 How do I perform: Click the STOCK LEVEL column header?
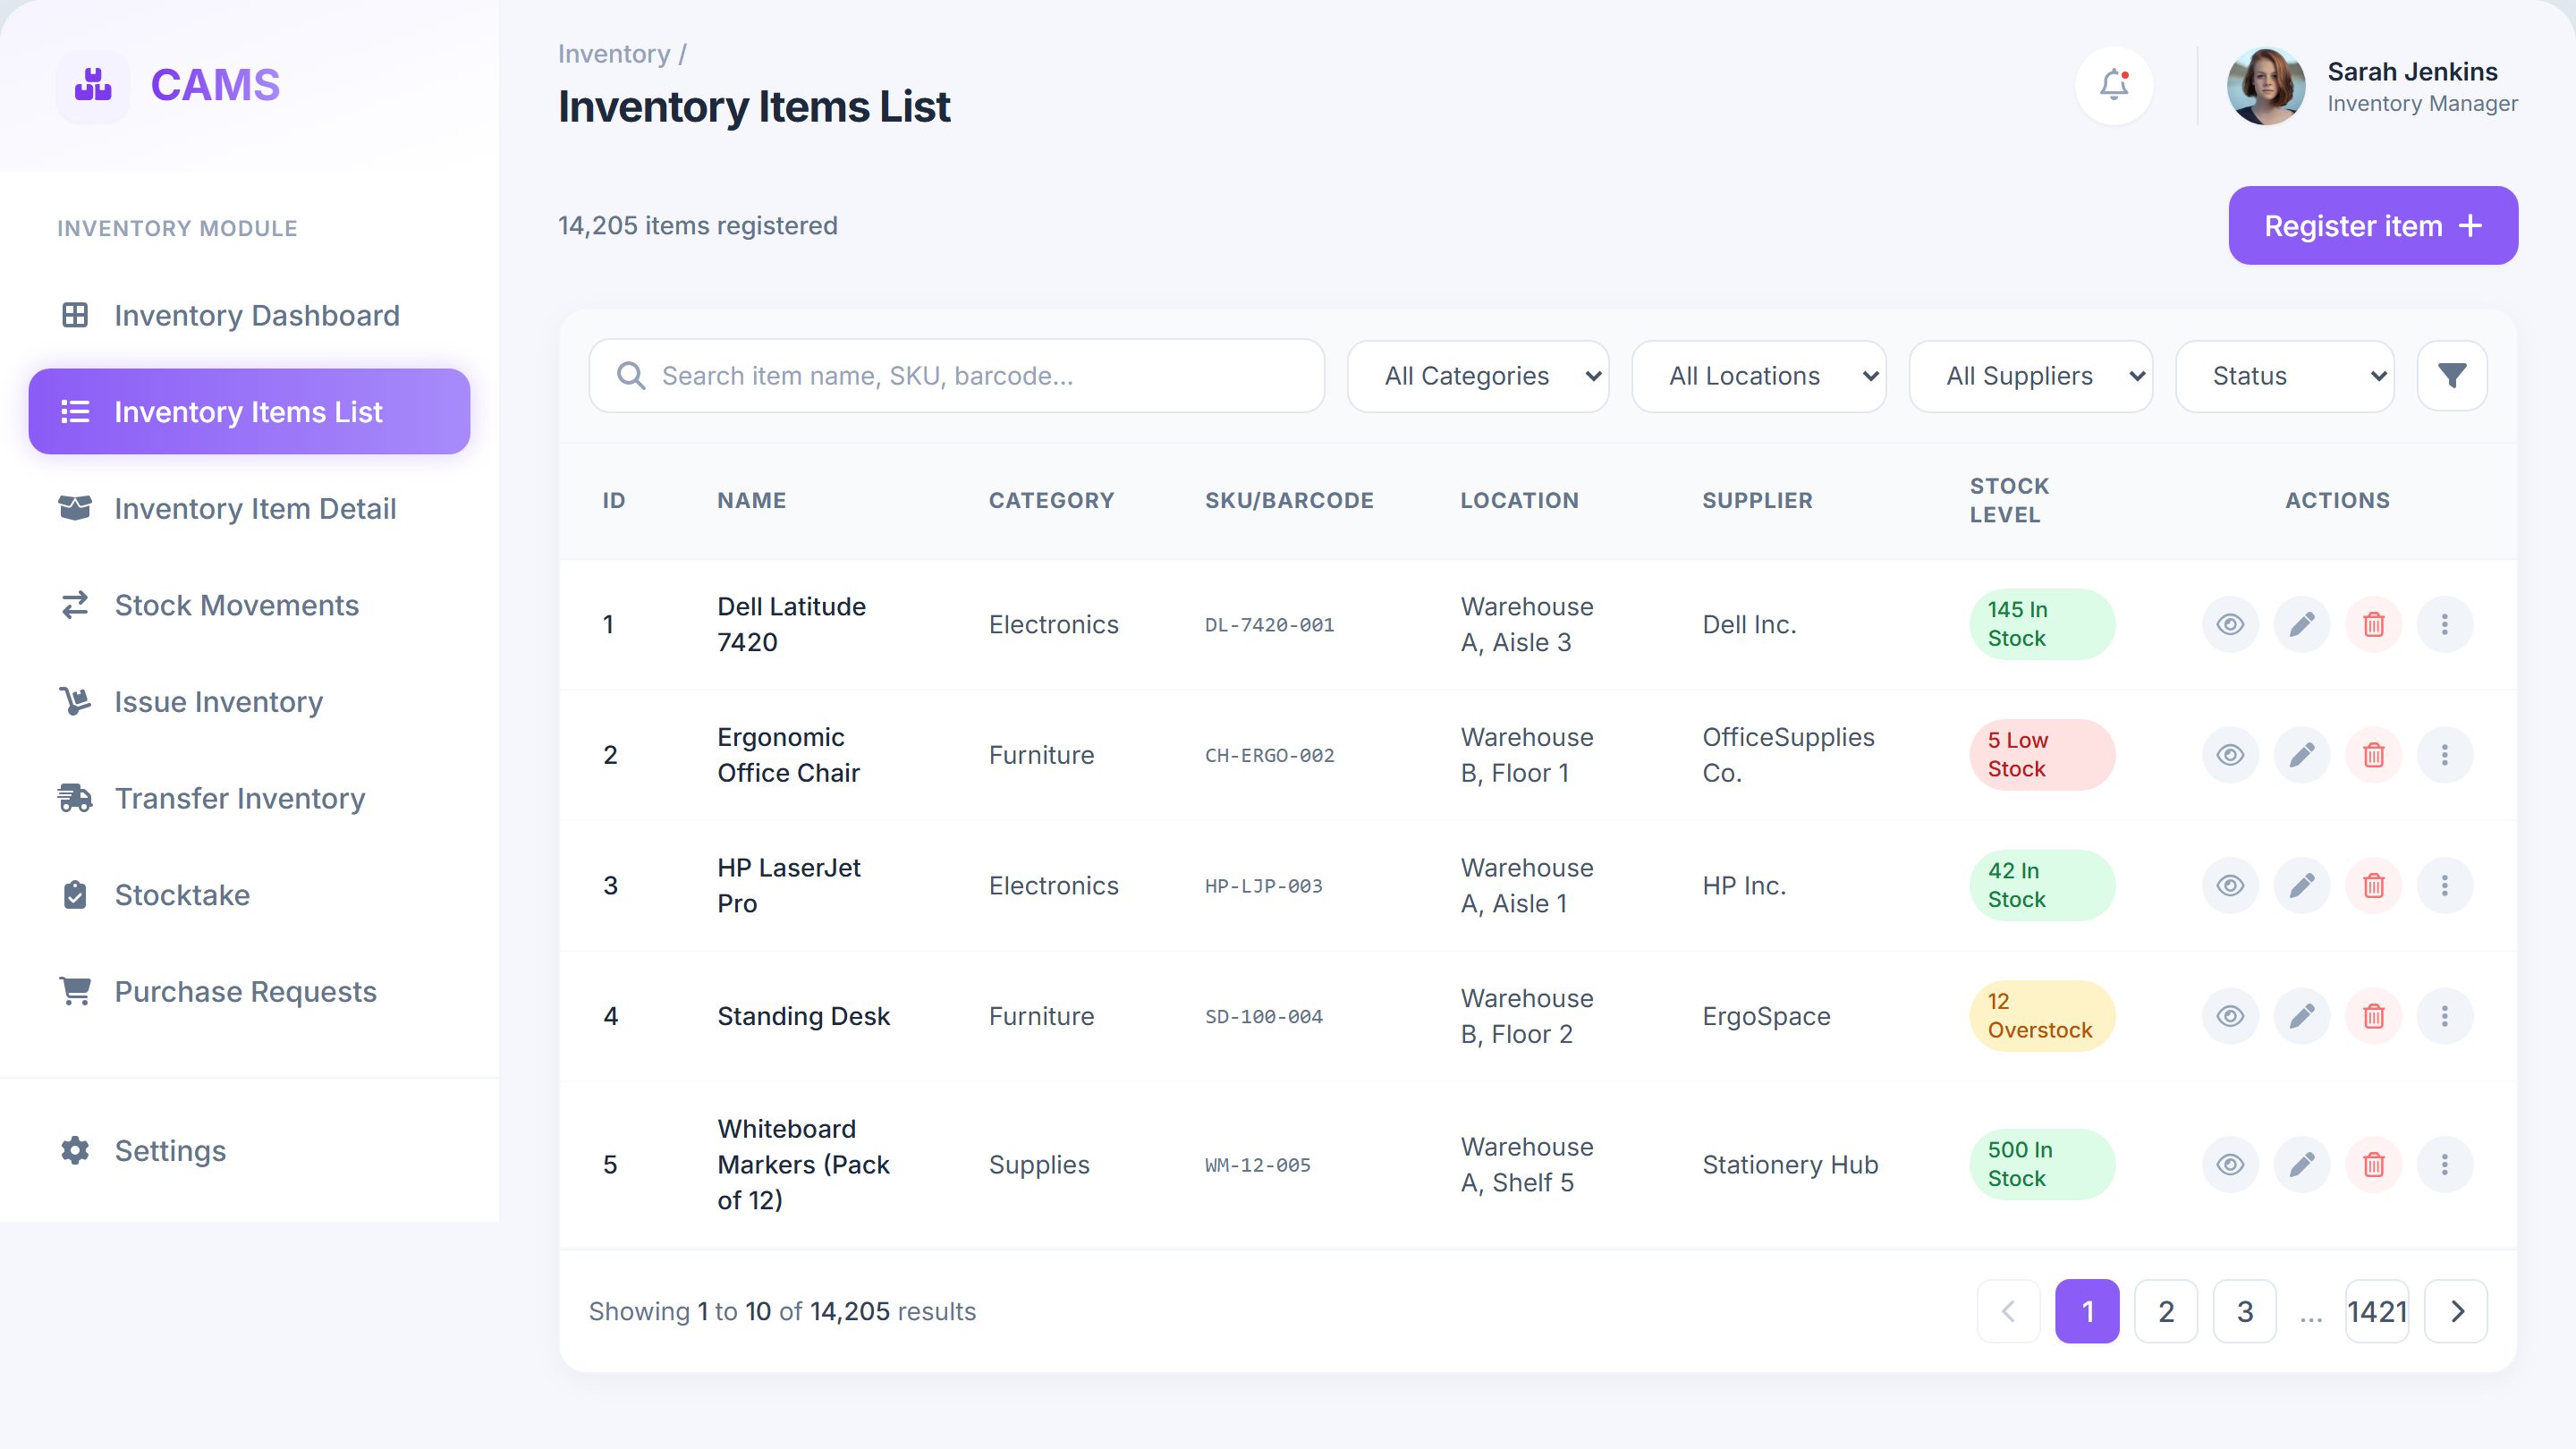pos(2009,500)
